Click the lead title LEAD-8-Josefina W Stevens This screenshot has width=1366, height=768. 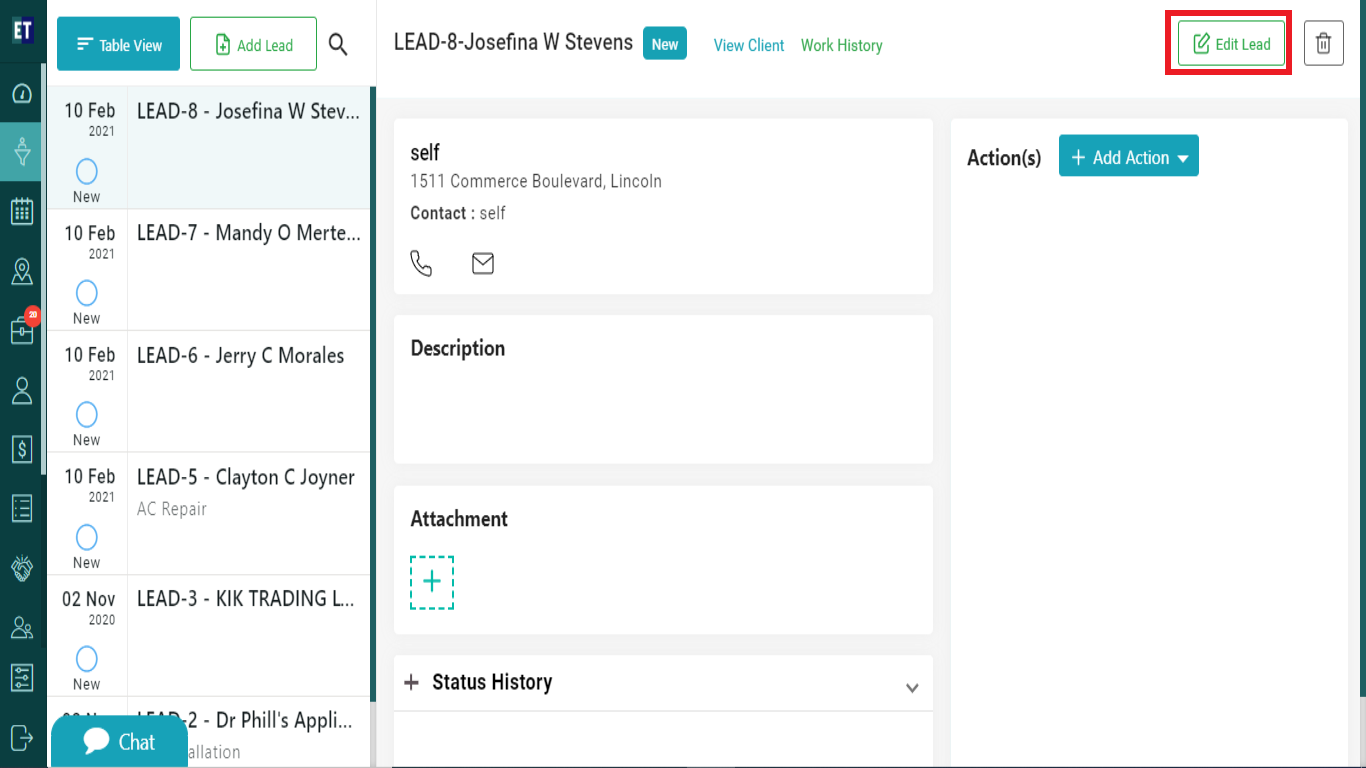(513, 42)
